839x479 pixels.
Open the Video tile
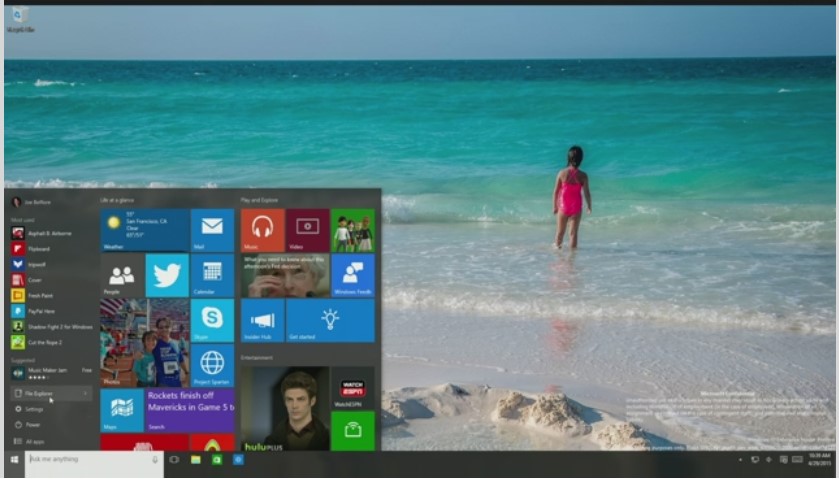pos(307,229)
